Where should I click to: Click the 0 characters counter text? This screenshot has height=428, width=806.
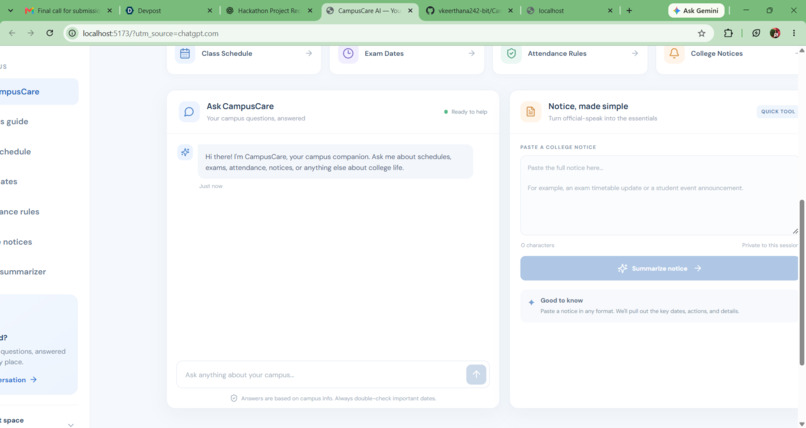(537, 246)
